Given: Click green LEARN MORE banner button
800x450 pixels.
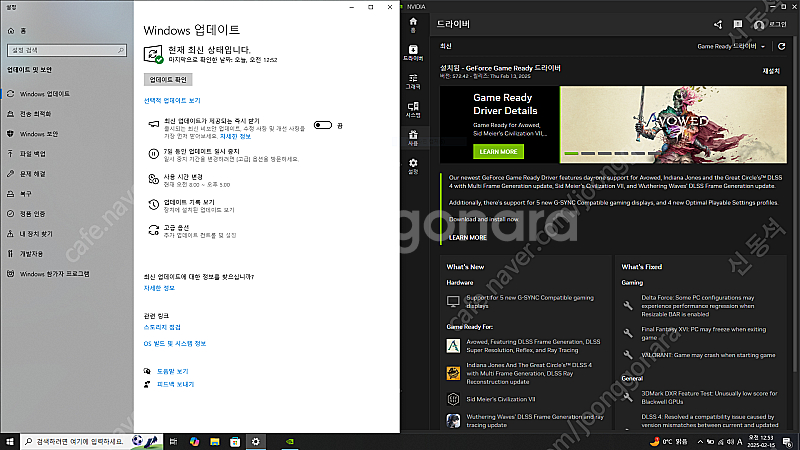Looking at the screenshot, I should pyautogui.click(x=498, y=152).
